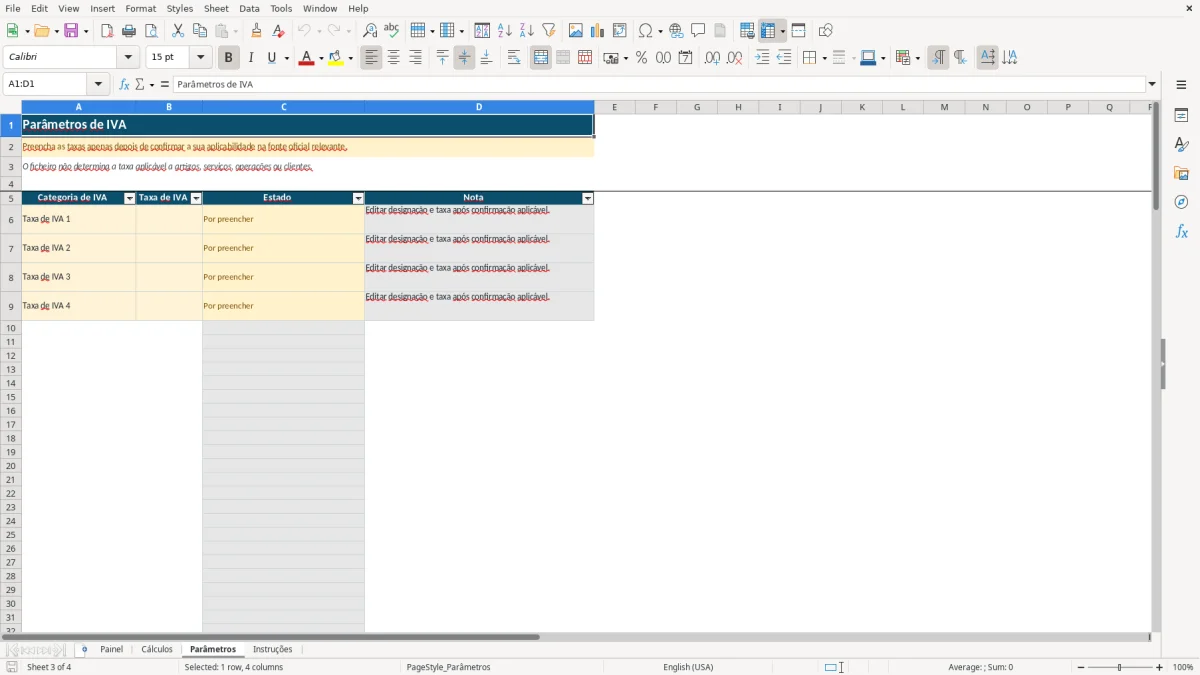This screenshot has width=1200, height=675.
Task: Select column D header
Action: pyautogui.click(x=479, y=107)
